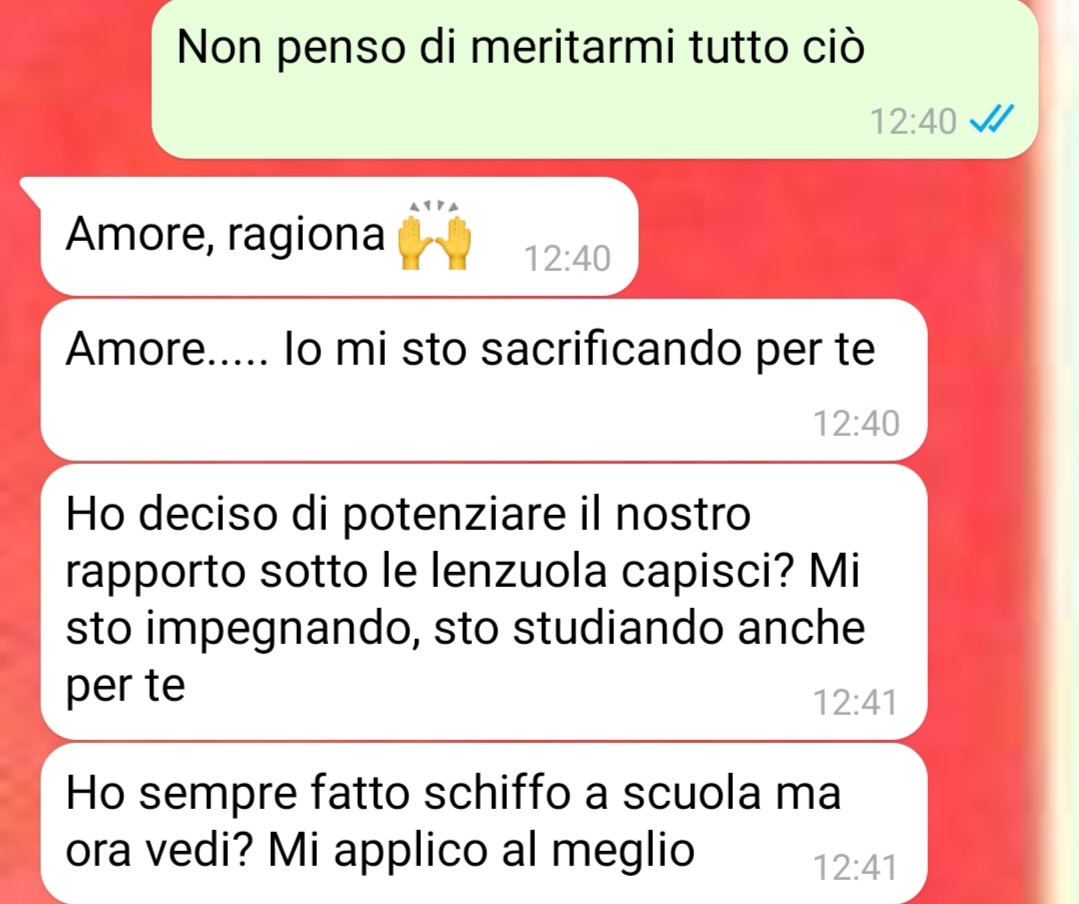
Task: Click the 12:40 timestamp under 'sacrificando per te'
Action: (x=856, y=423)
